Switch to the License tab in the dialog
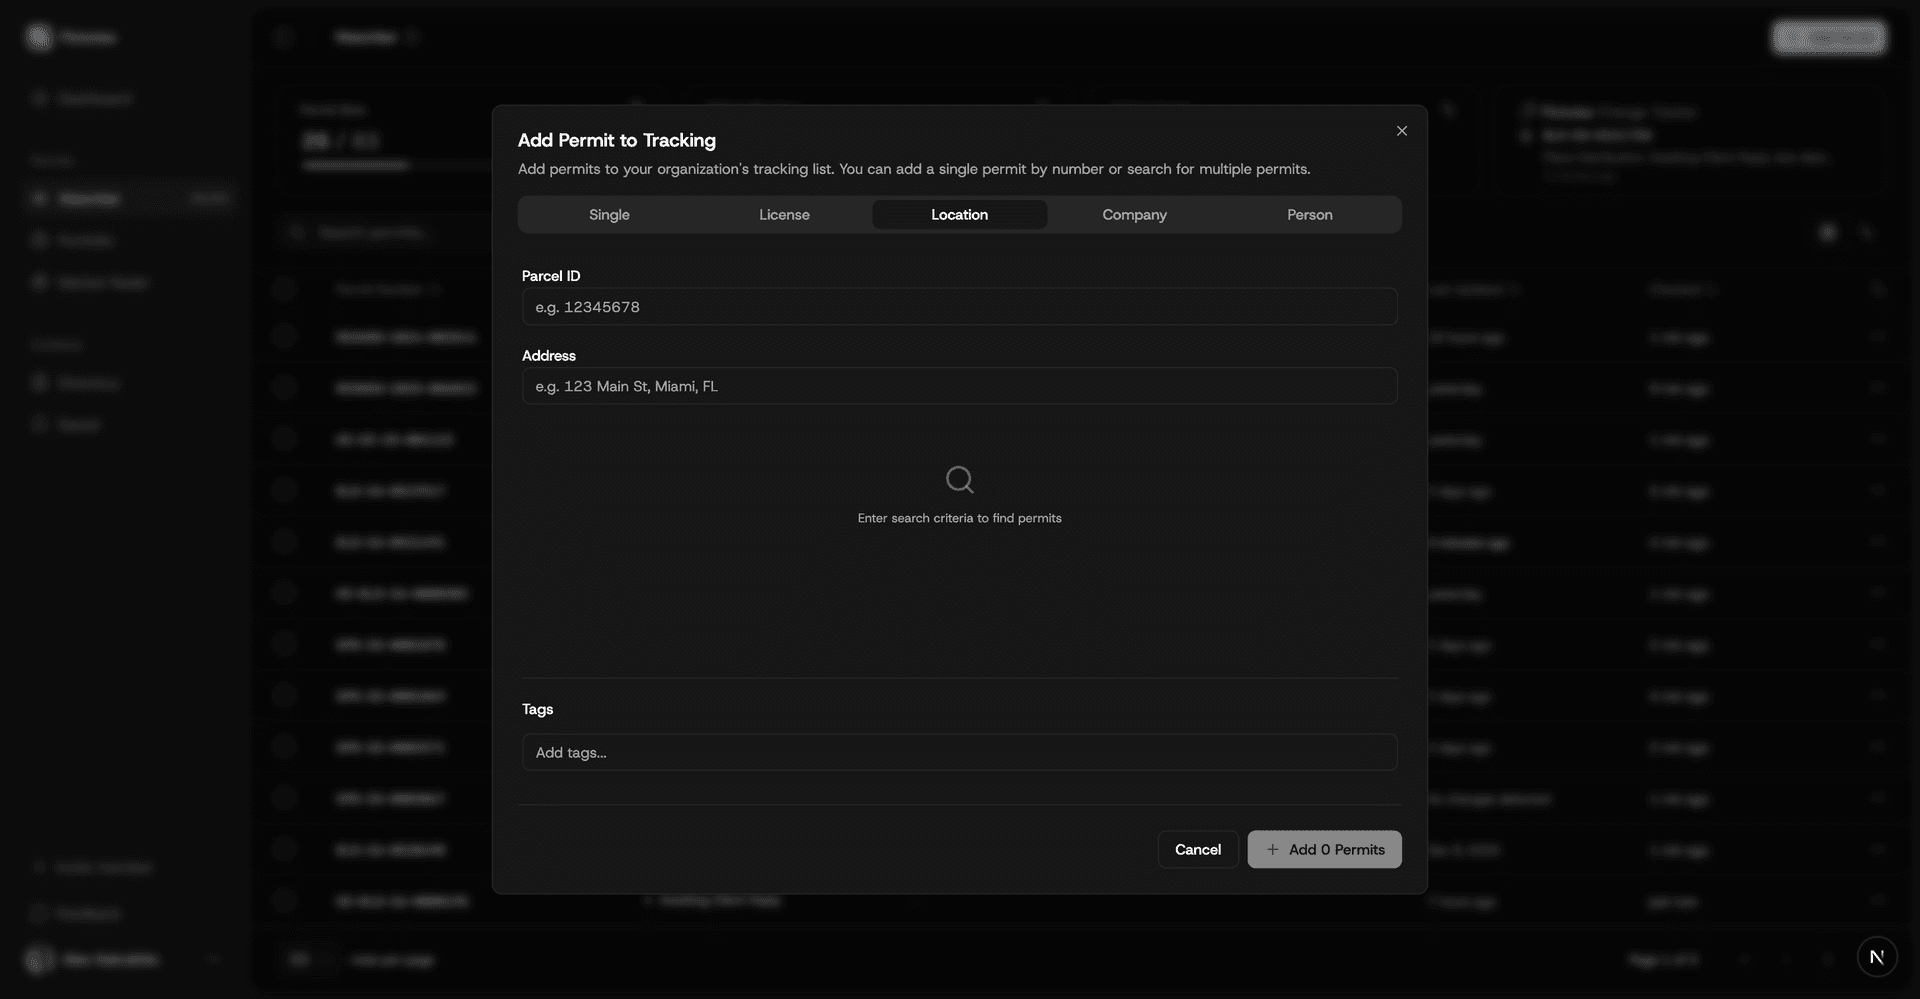The width and height of the screenshot is (1920, 999). [x=784, y=214]
